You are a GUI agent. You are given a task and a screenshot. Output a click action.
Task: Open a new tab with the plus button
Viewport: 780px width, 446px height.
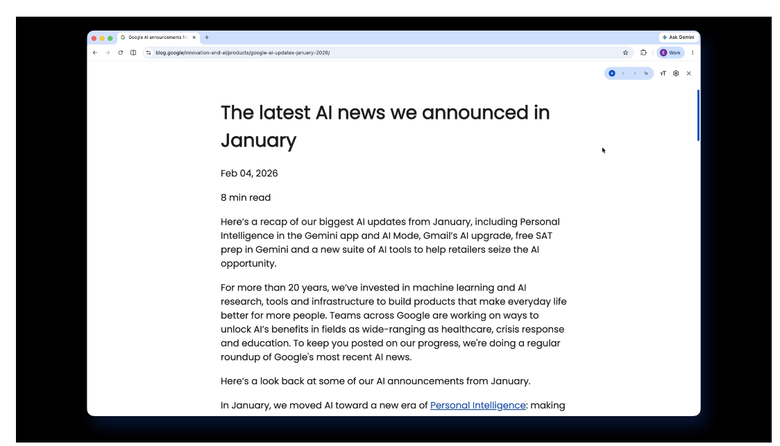point(207,37)
